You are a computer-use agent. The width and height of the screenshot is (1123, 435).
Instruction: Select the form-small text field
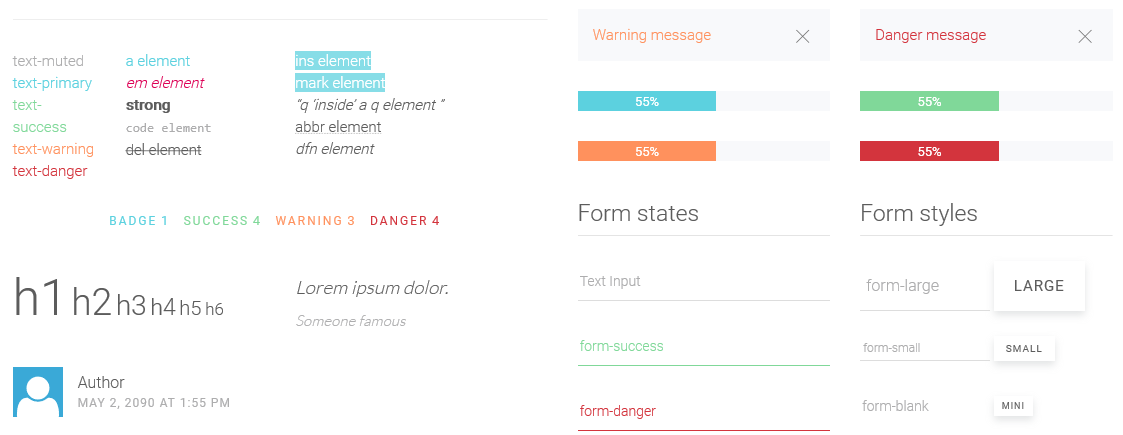(x=925, y=348)
